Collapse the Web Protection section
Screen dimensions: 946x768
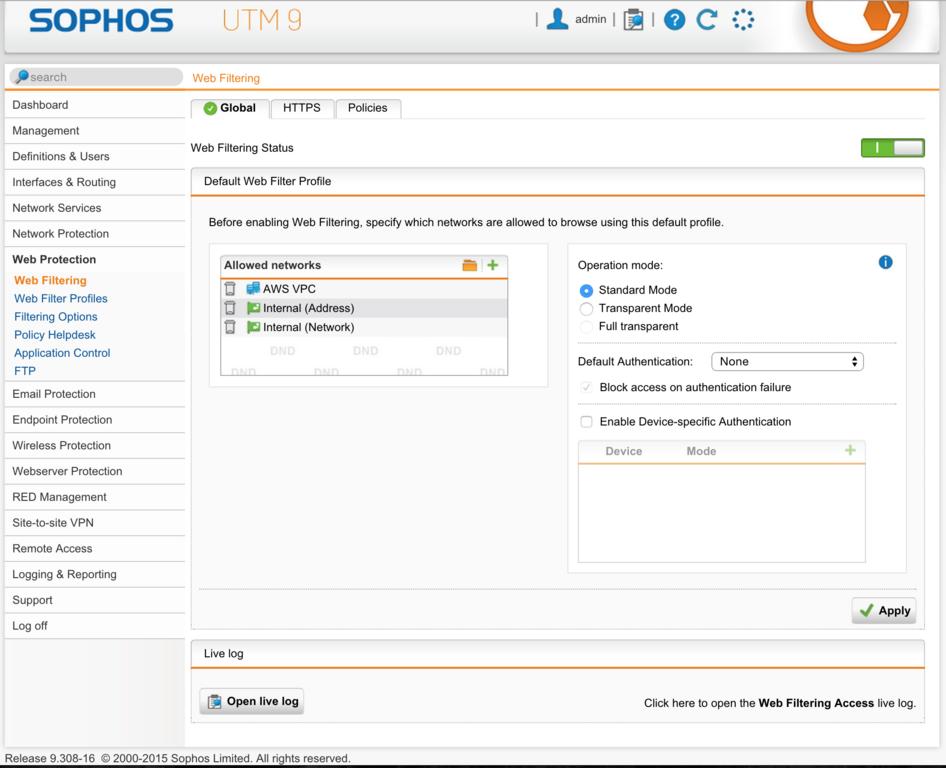95,259
